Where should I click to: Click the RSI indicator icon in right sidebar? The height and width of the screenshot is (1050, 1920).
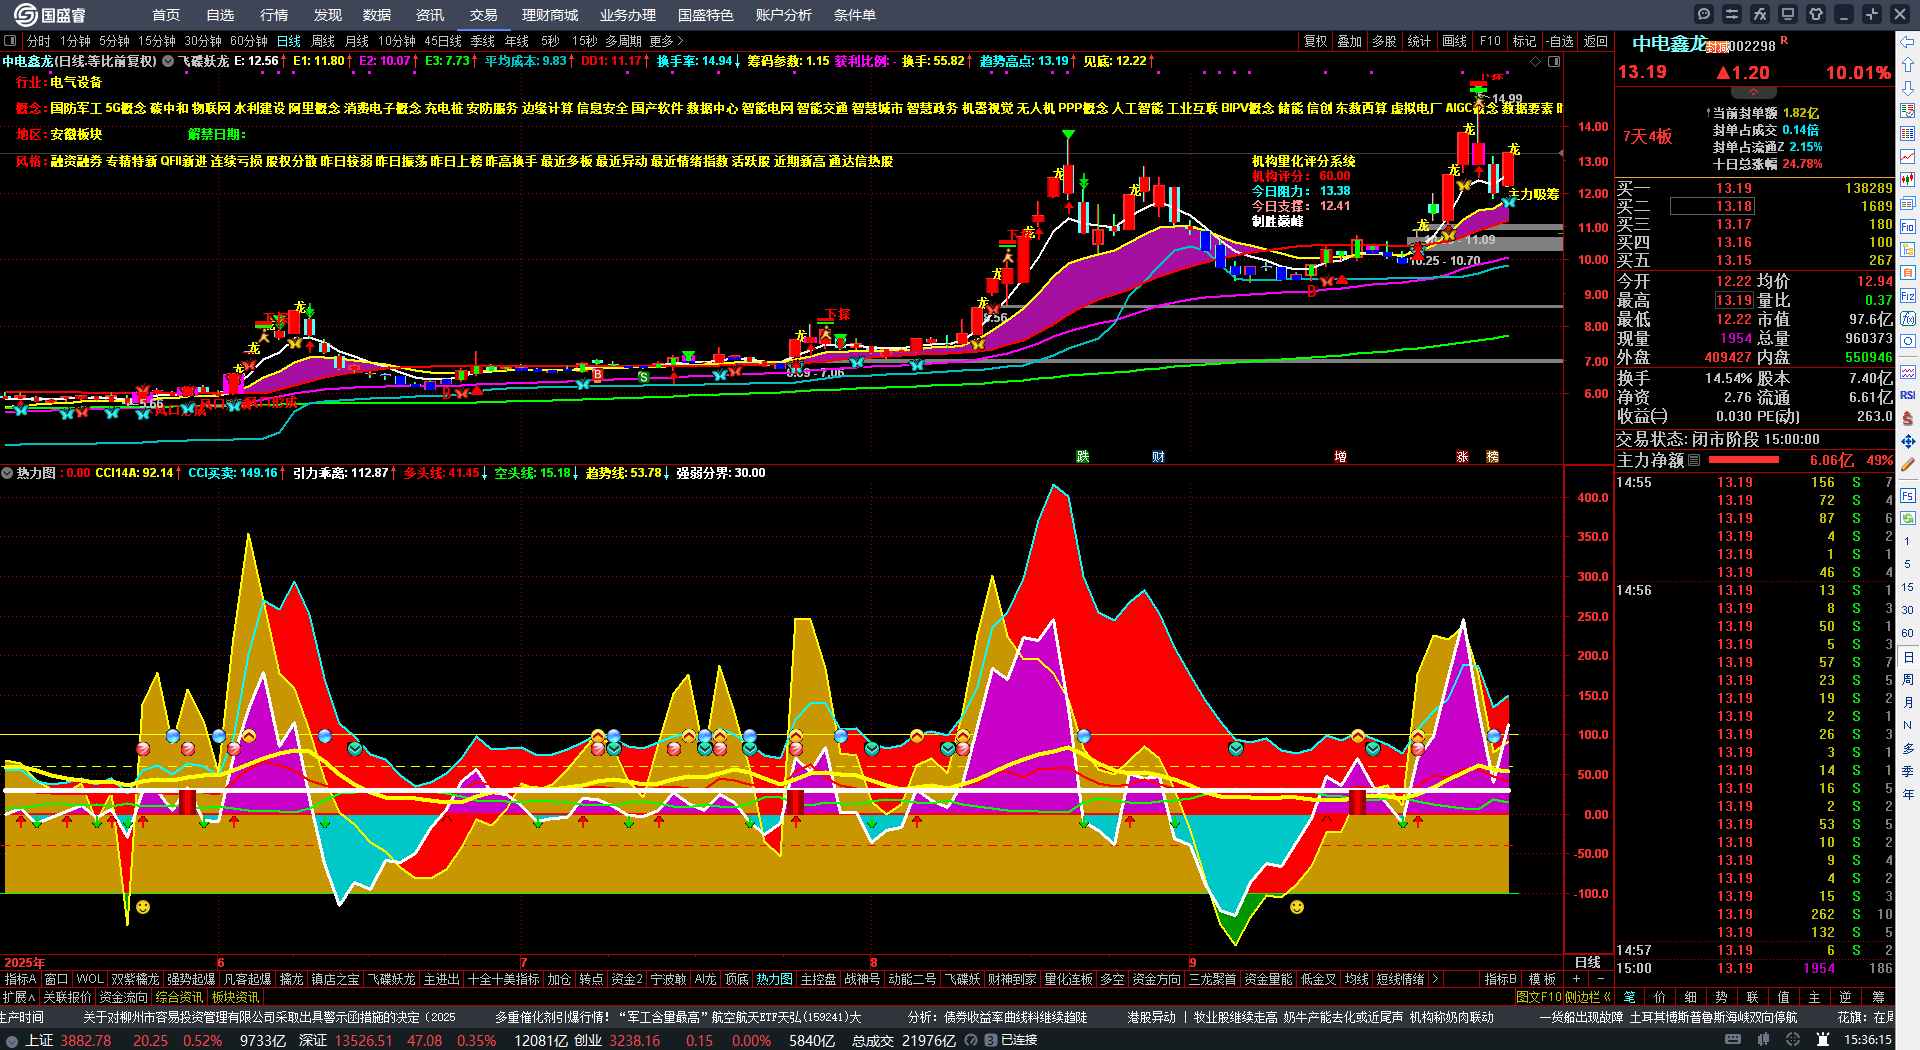(1908, 395)
